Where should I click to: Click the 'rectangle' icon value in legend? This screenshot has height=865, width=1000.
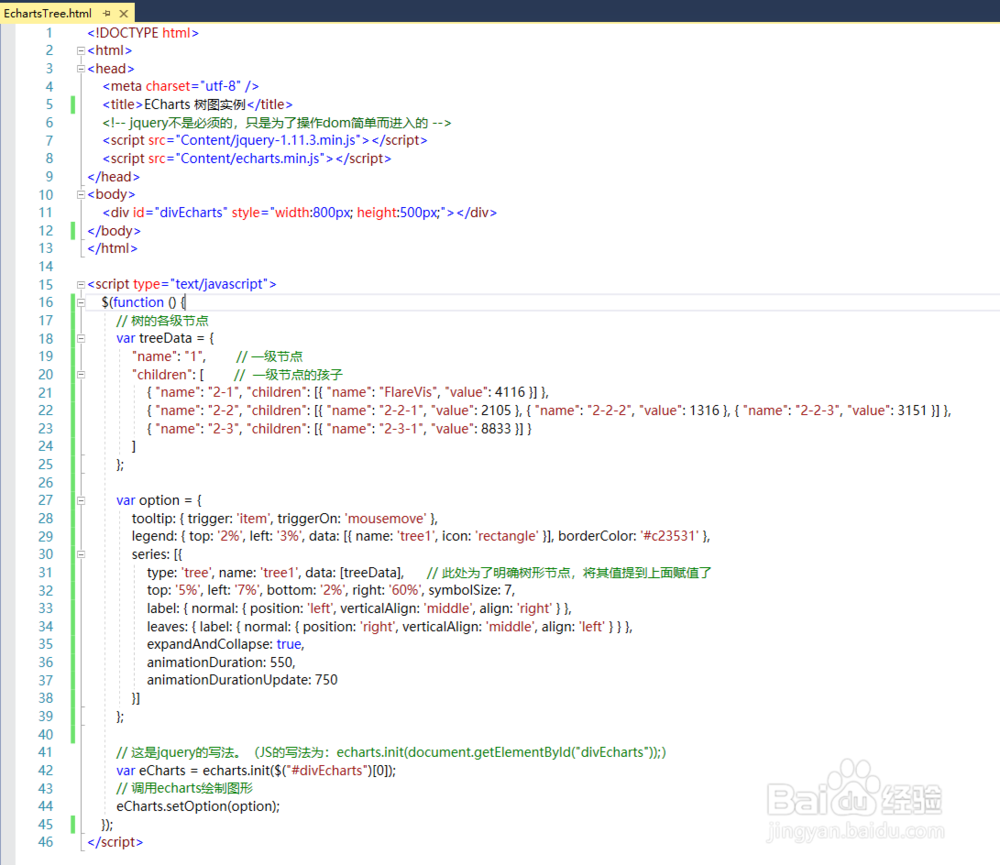click(508, 536)
